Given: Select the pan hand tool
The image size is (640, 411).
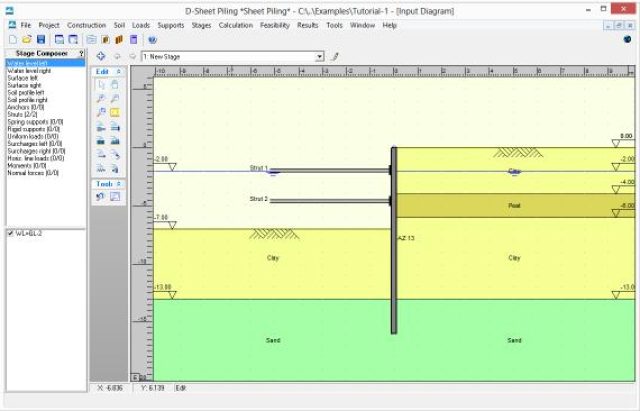Looking at the screenshot, I should [x=115, y=86].
